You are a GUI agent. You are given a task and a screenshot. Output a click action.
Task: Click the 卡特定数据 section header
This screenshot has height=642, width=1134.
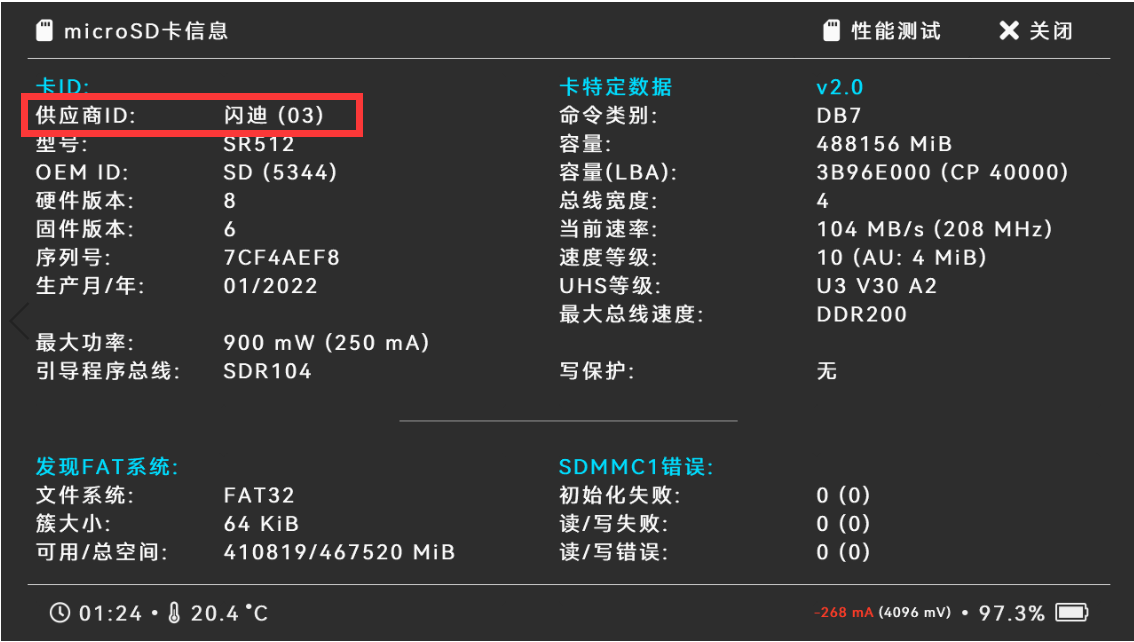(x=616, y=86)
